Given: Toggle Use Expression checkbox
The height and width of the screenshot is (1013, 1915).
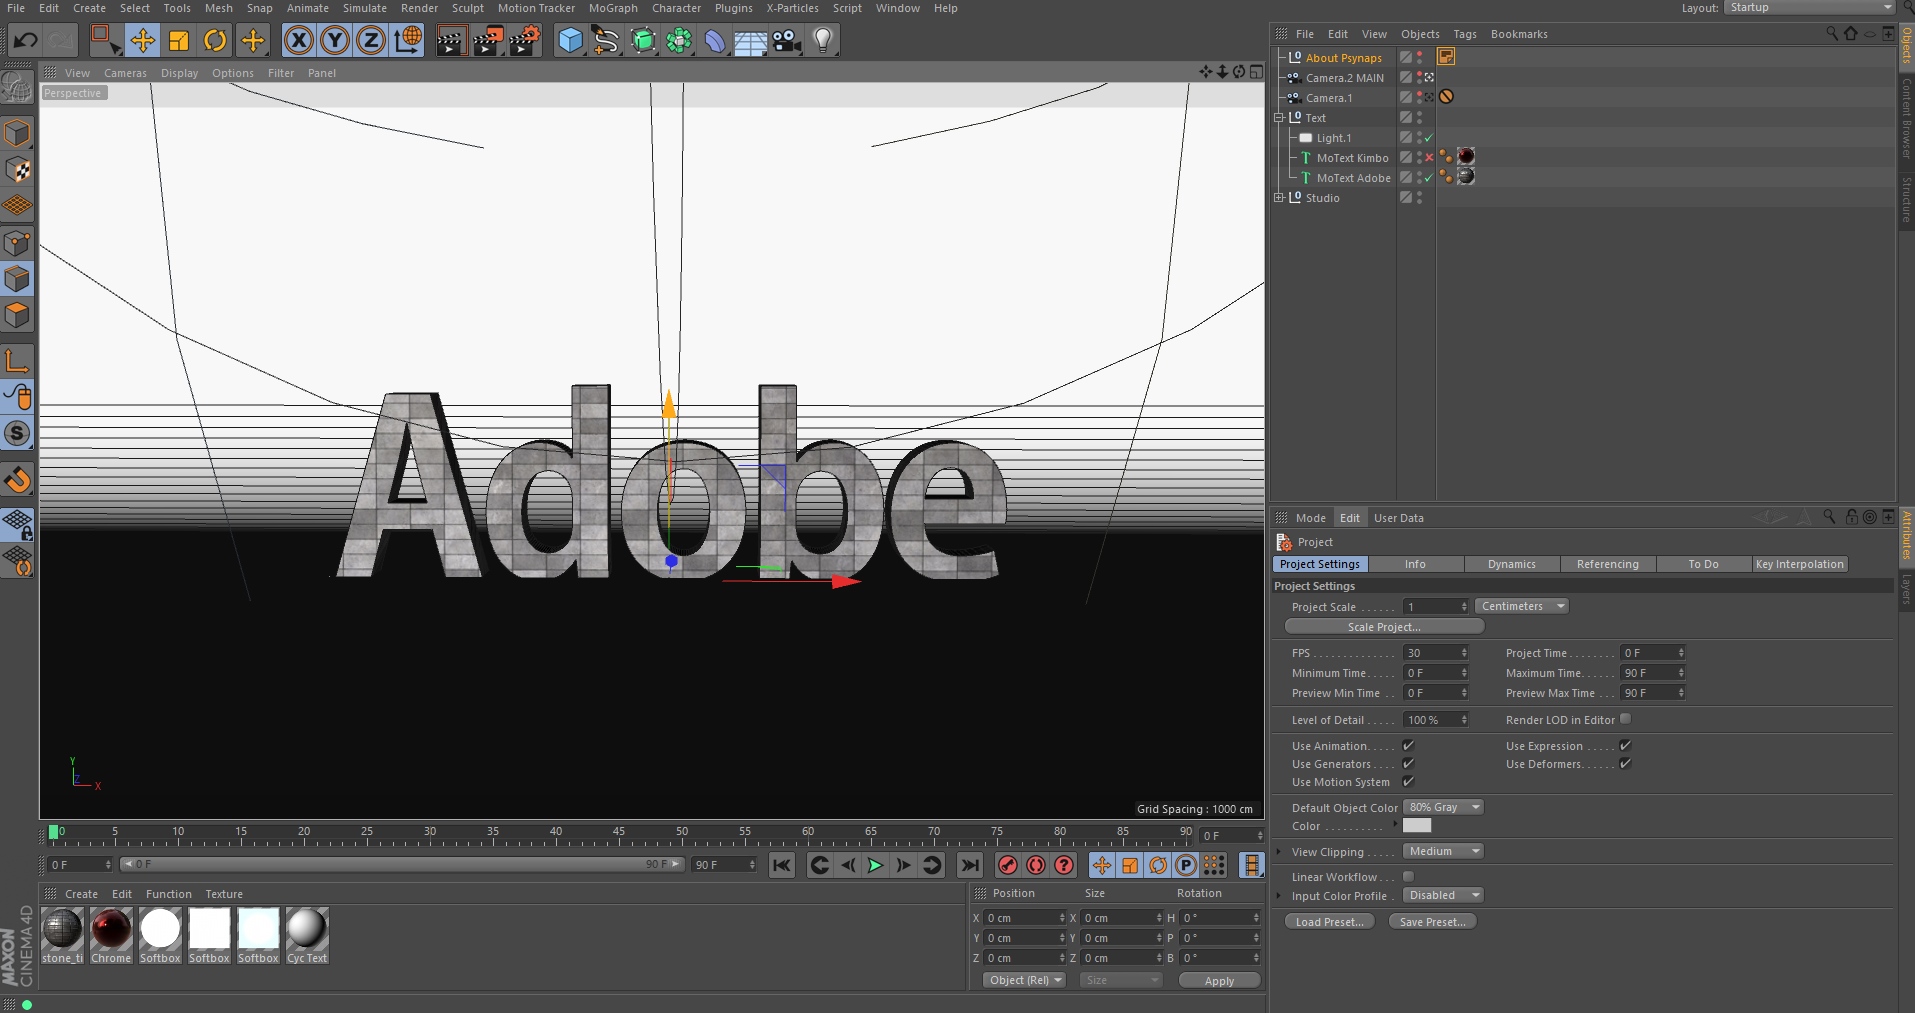Looking at the screenshot, I should click(x=1625, y=745).
